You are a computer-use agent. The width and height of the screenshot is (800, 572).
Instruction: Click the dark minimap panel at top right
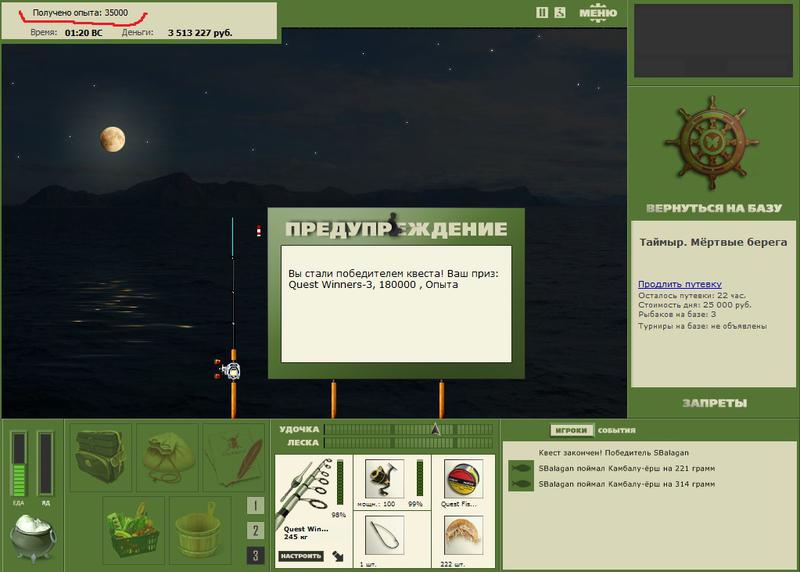[x=713, y=41]
